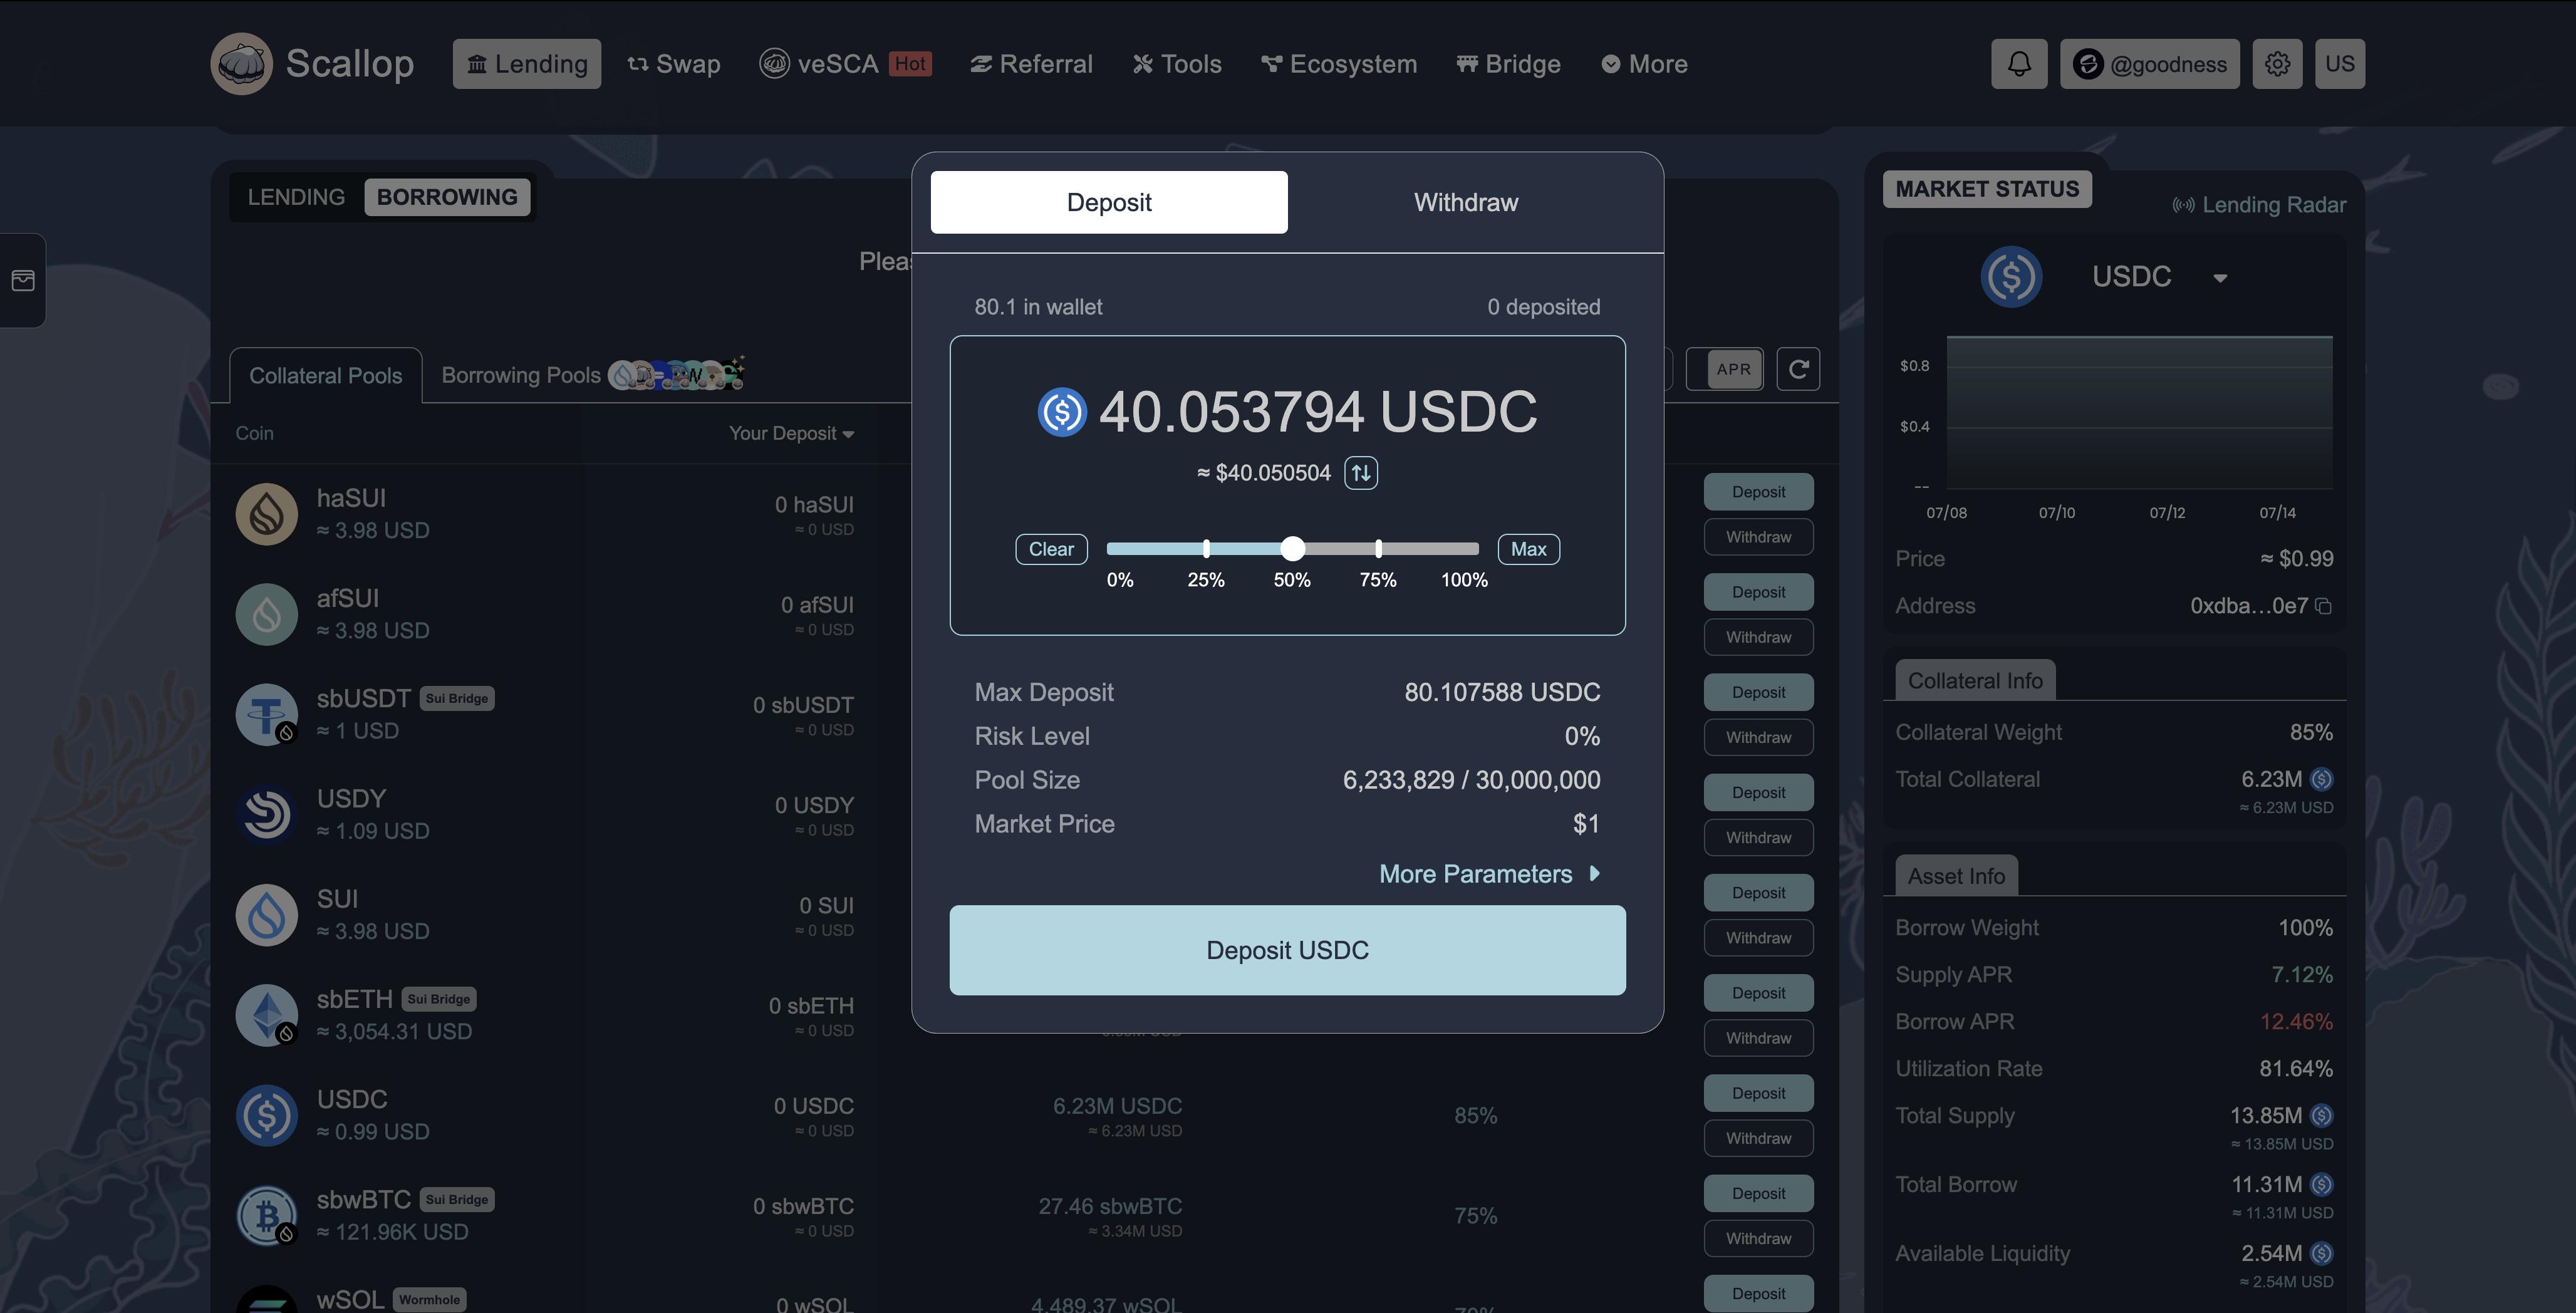The height and width of the screenshot is (1313, 2576).
Task: Open Asset Info tab
Action: [1956, 876]
